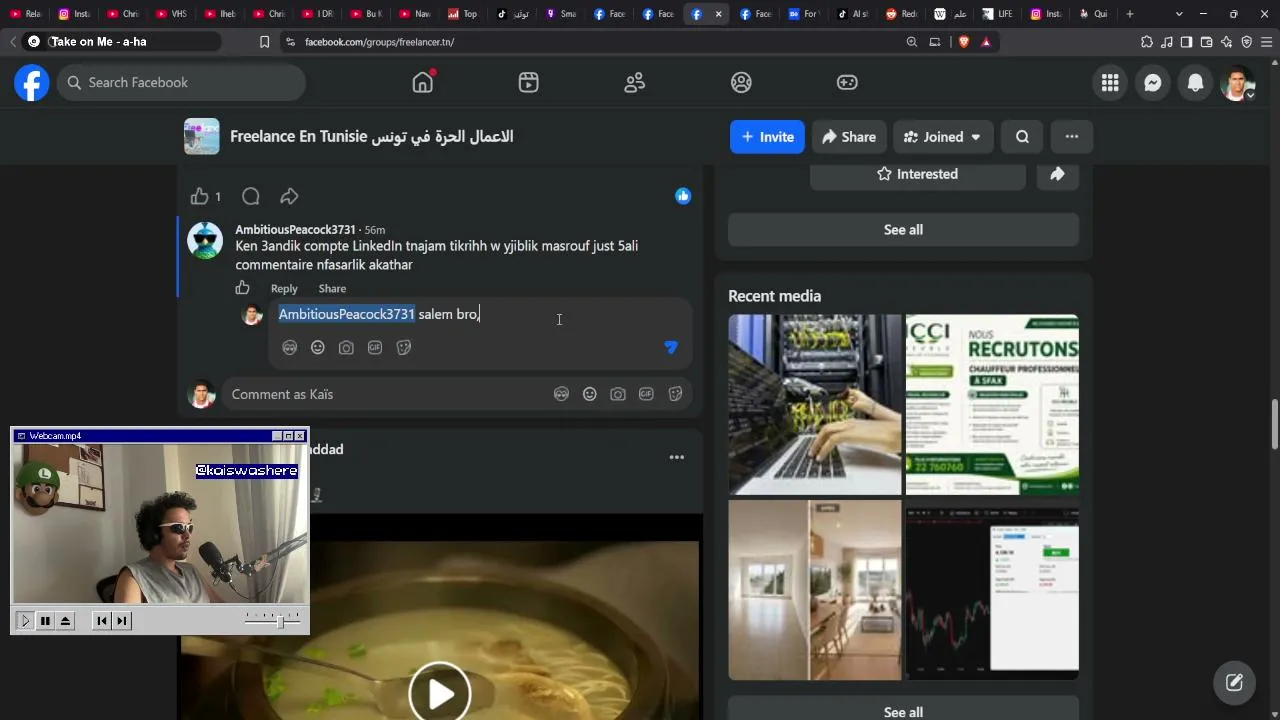Send the reply with the blue arrow icon
Image resolution: width=1280 pixels, height=720 pixels.
671,347
